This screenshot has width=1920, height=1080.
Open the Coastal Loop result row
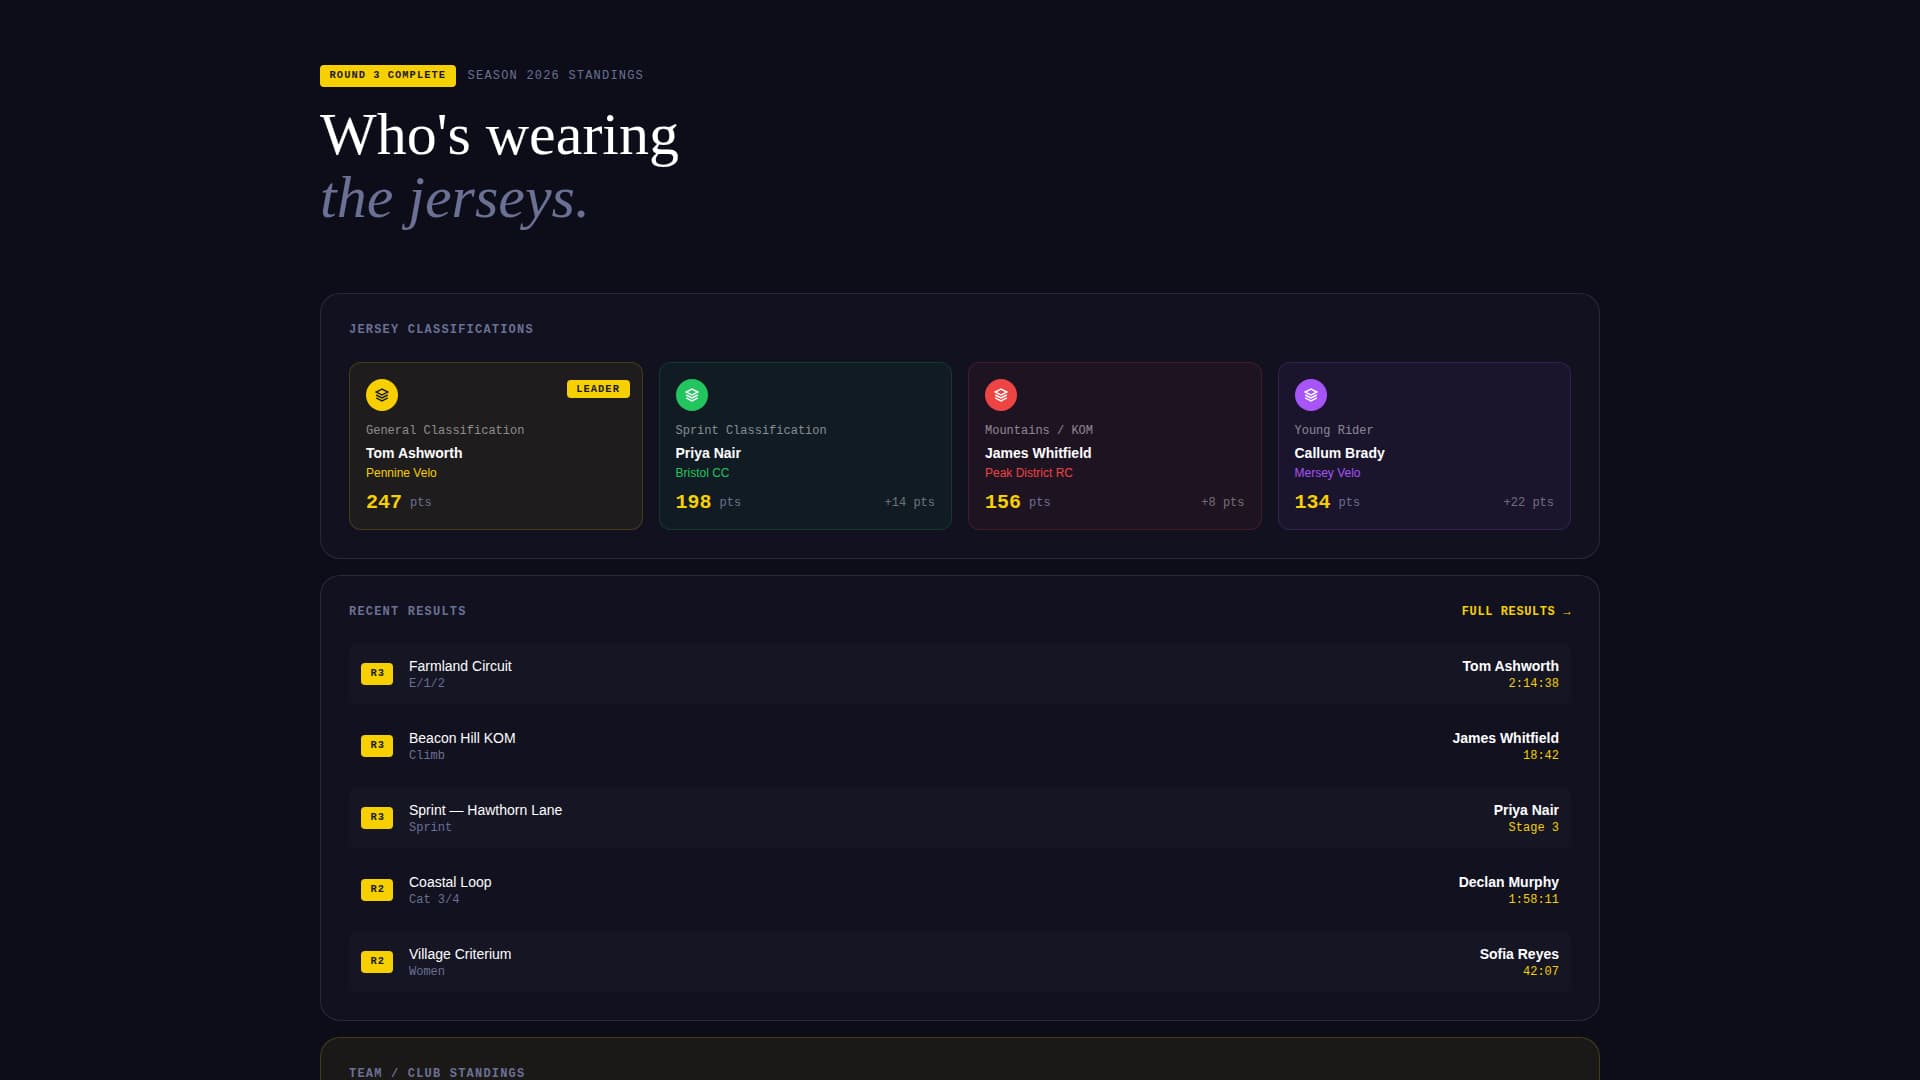tap(960, 890)
